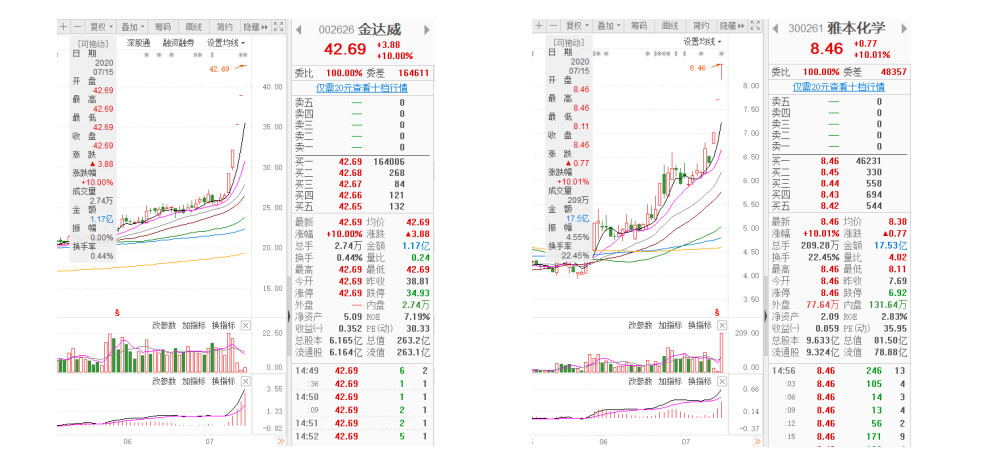Click the 融资融券 label on 金达威 chart
The width and height of the screenshot is (984, 466).
point(177,43)
